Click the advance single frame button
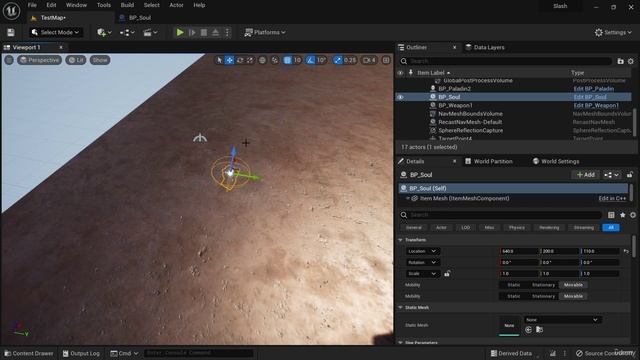Screen dimensions: 640x360 click(x=192, y=32)
